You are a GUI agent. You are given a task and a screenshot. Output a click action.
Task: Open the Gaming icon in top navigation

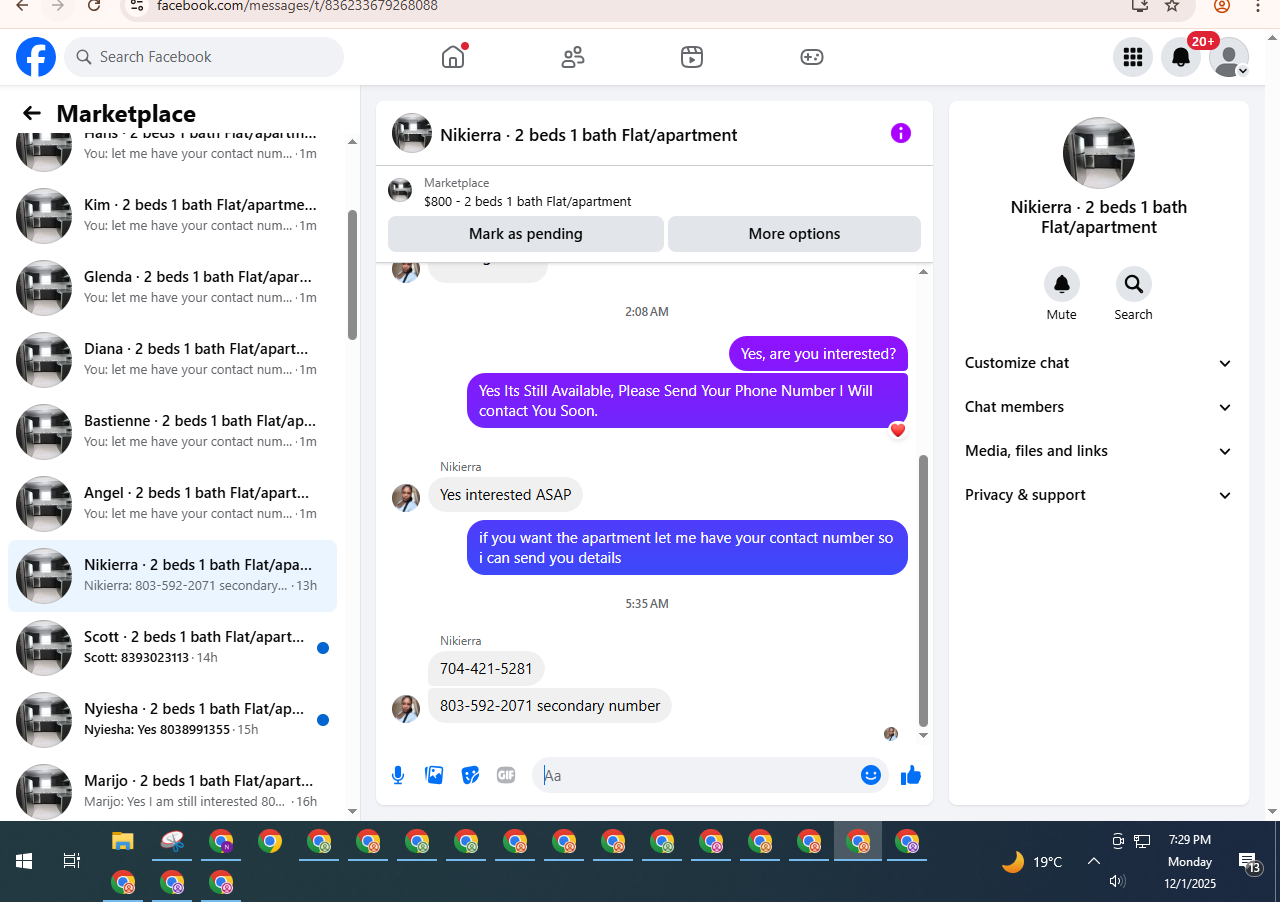pyautogui.click(x=812, y=57)
